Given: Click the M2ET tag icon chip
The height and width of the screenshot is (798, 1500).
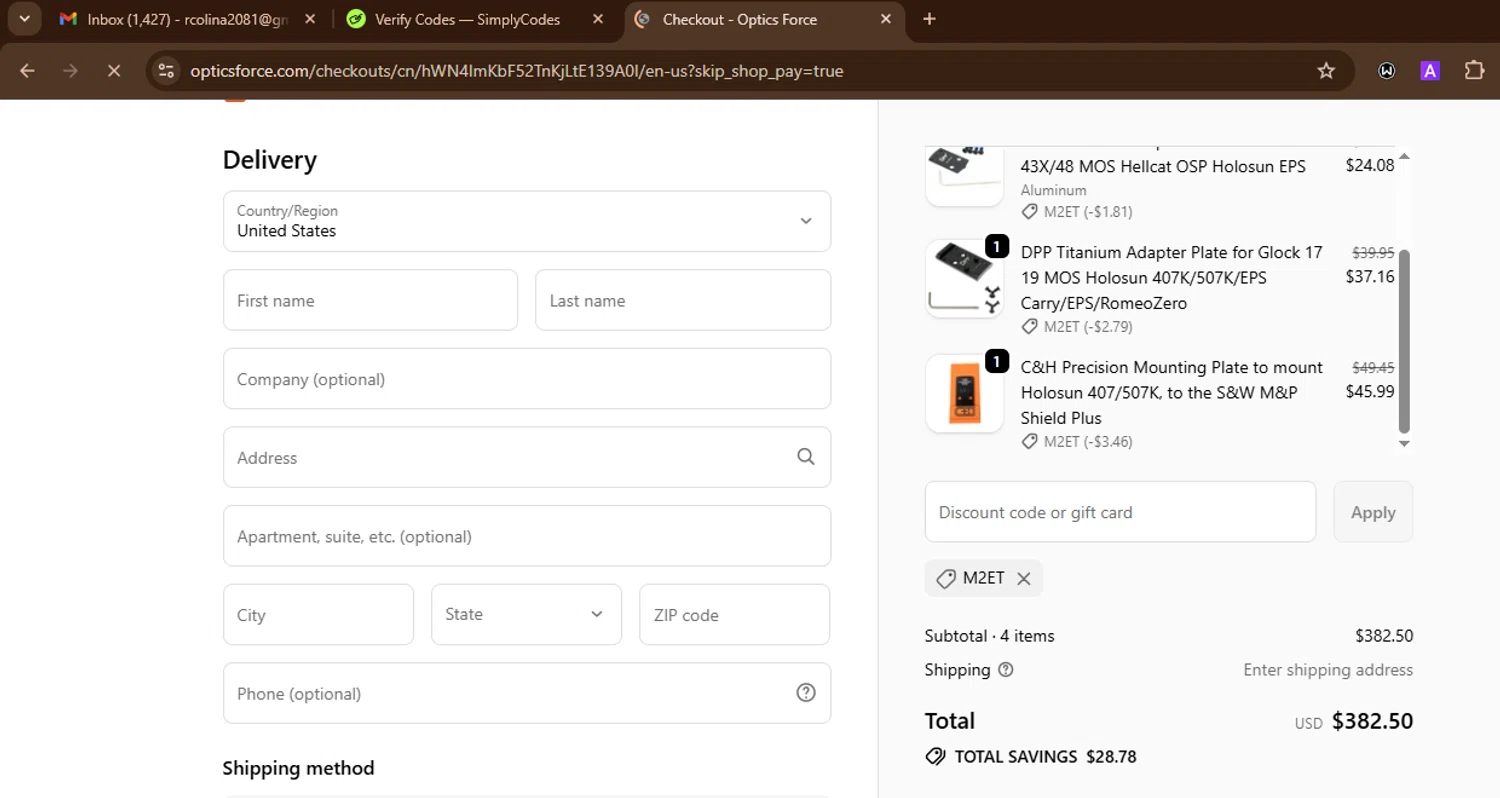Looking at the screenshot, I should 945,578.
